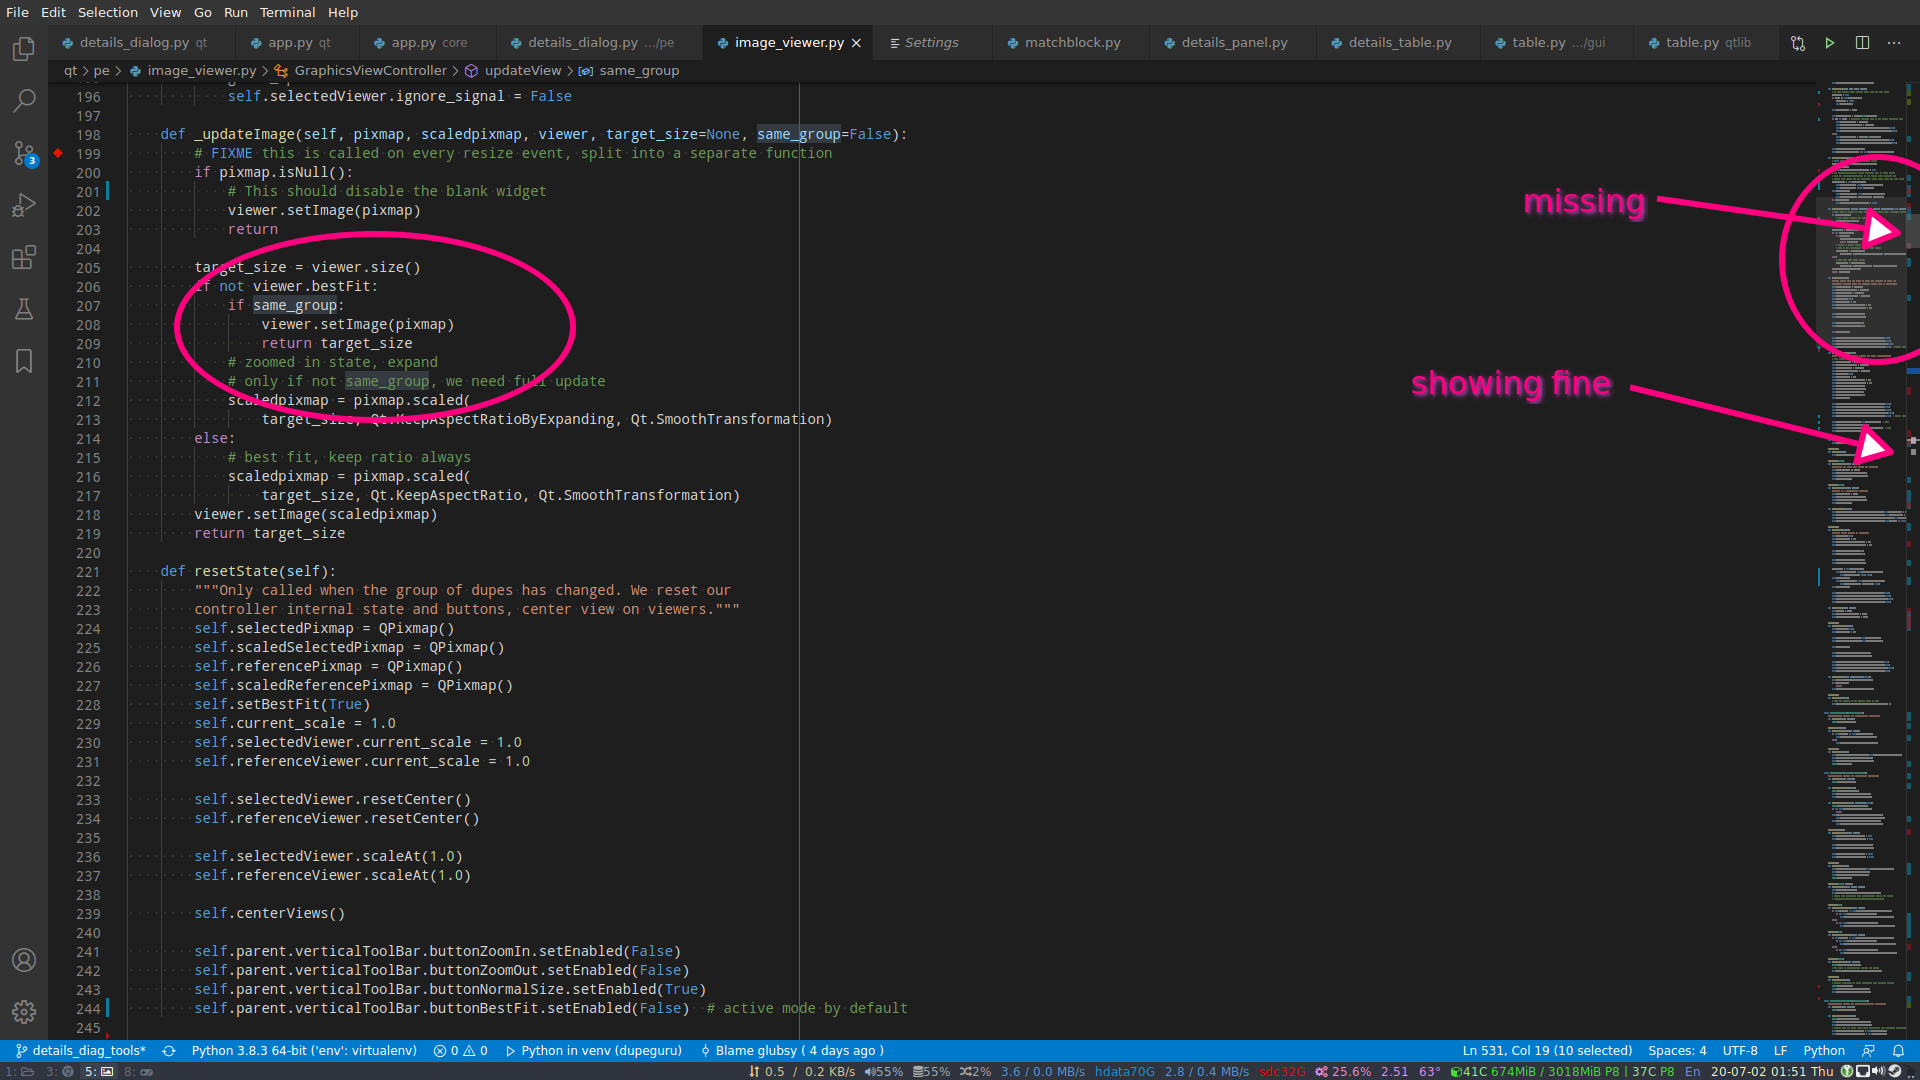Open the notifications bell in status bar
1920x1080 pixels.
(x=1898, y=1051)
